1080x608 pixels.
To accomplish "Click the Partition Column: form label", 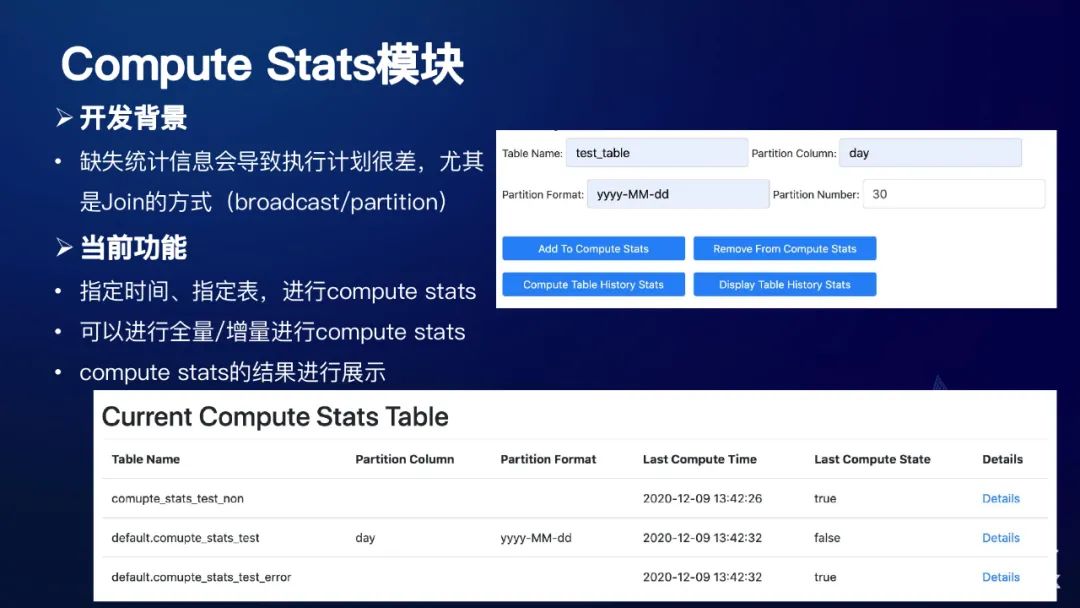I will (x=793, y=154).
